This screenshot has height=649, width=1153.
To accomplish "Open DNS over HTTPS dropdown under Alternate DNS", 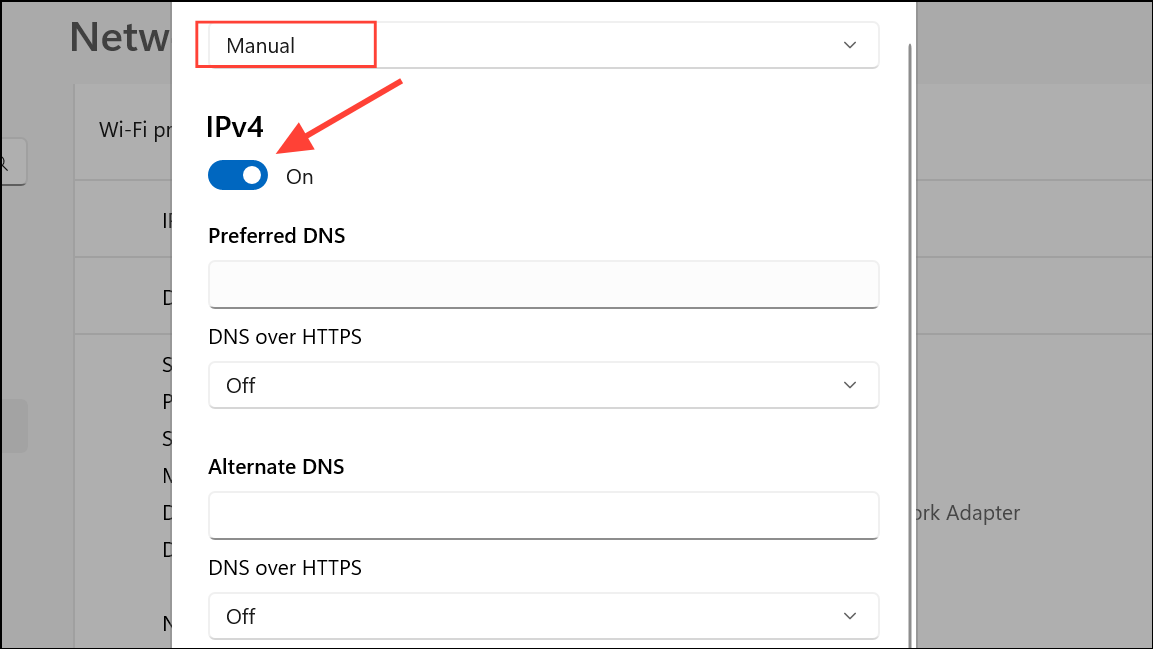I will pos(543,616).
